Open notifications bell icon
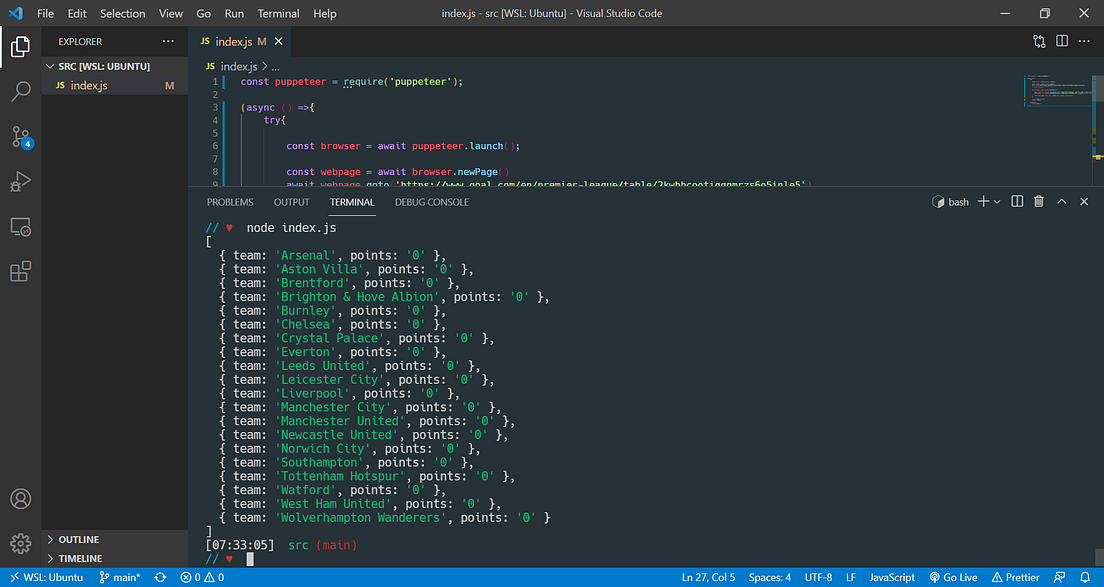The height and width of the screenshot is (587, 1104). click(x=1085, y=577)
